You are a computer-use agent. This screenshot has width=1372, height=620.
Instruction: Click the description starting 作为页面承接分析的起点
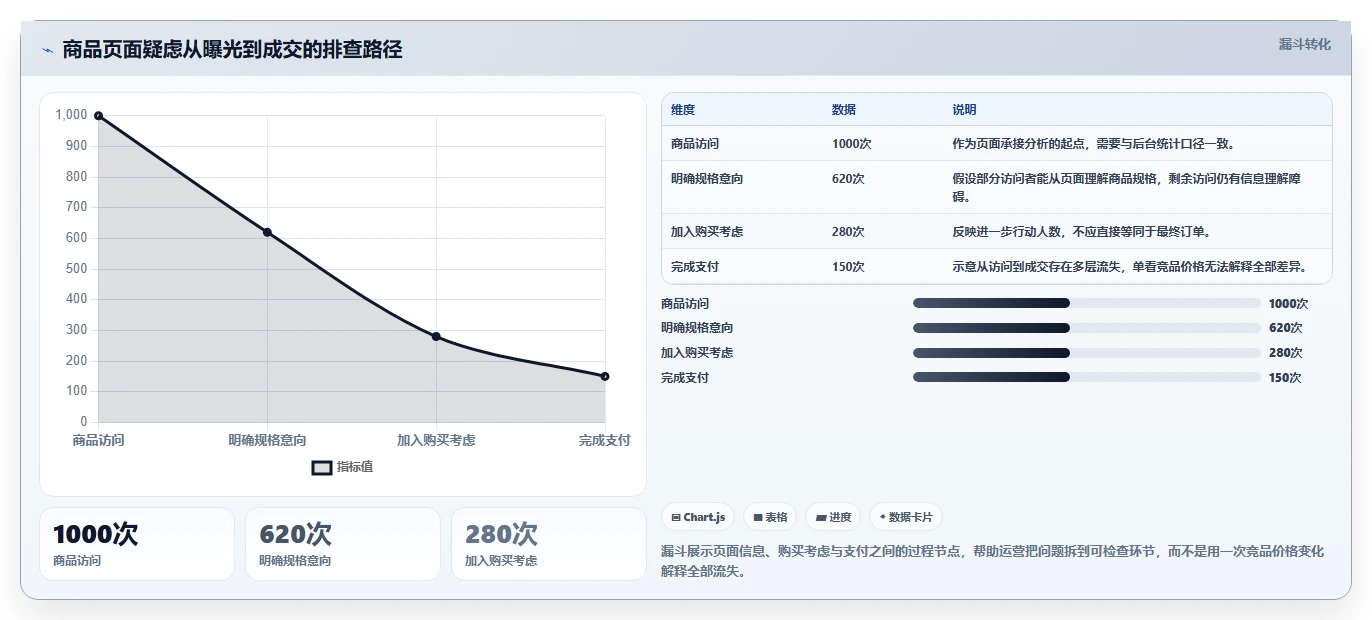(1095, 144)
